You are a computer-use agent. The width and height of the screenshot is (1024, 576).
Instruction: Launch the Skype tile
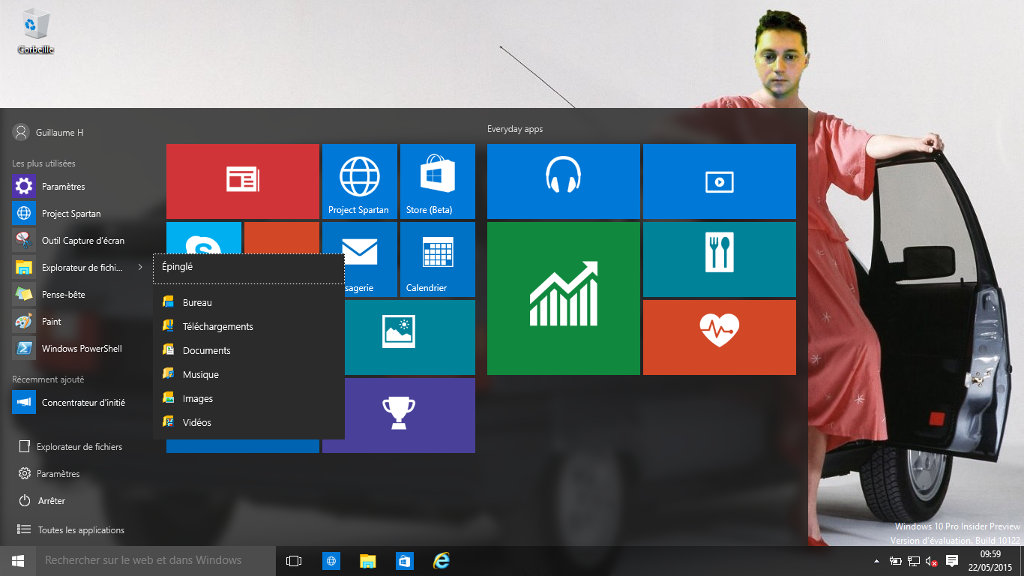click(204, 238)
